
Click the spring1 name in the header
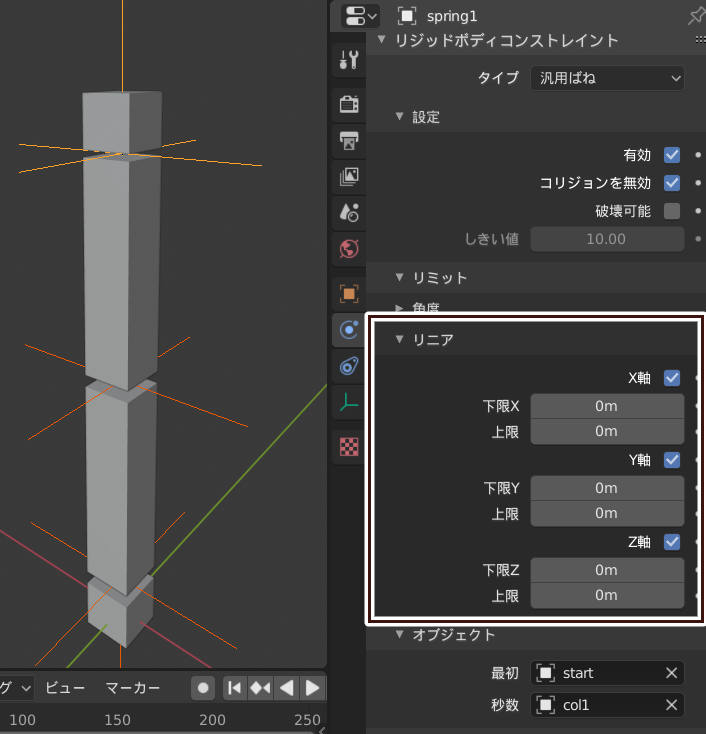tap(452, 16)
